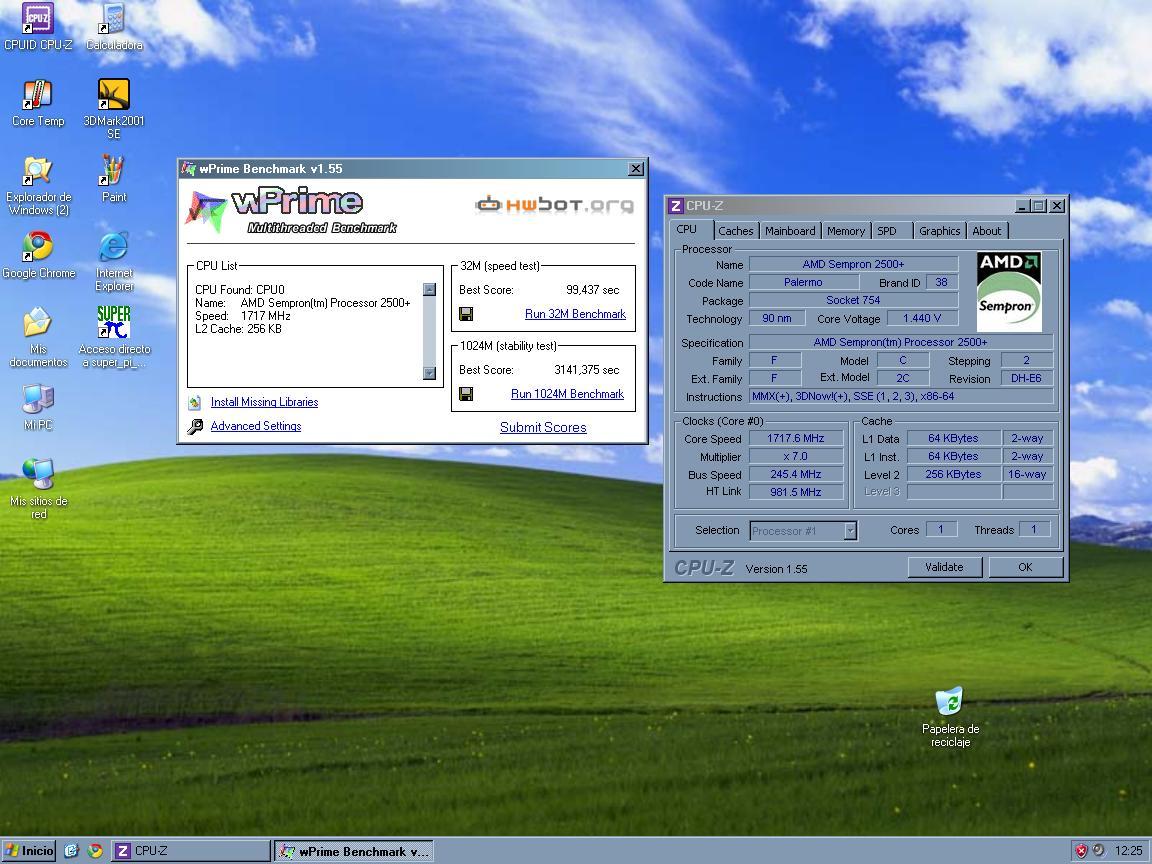Click Run 1024M Benchmark link
Image resolution: width=1152 pixels, height=864 pixels.
(567, 394)
